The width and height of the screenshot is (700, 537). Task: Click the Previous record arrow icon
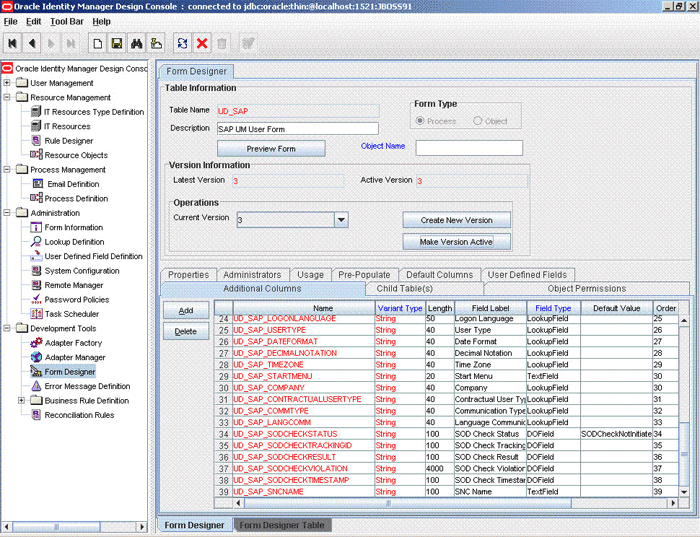(x=32, y=43)
